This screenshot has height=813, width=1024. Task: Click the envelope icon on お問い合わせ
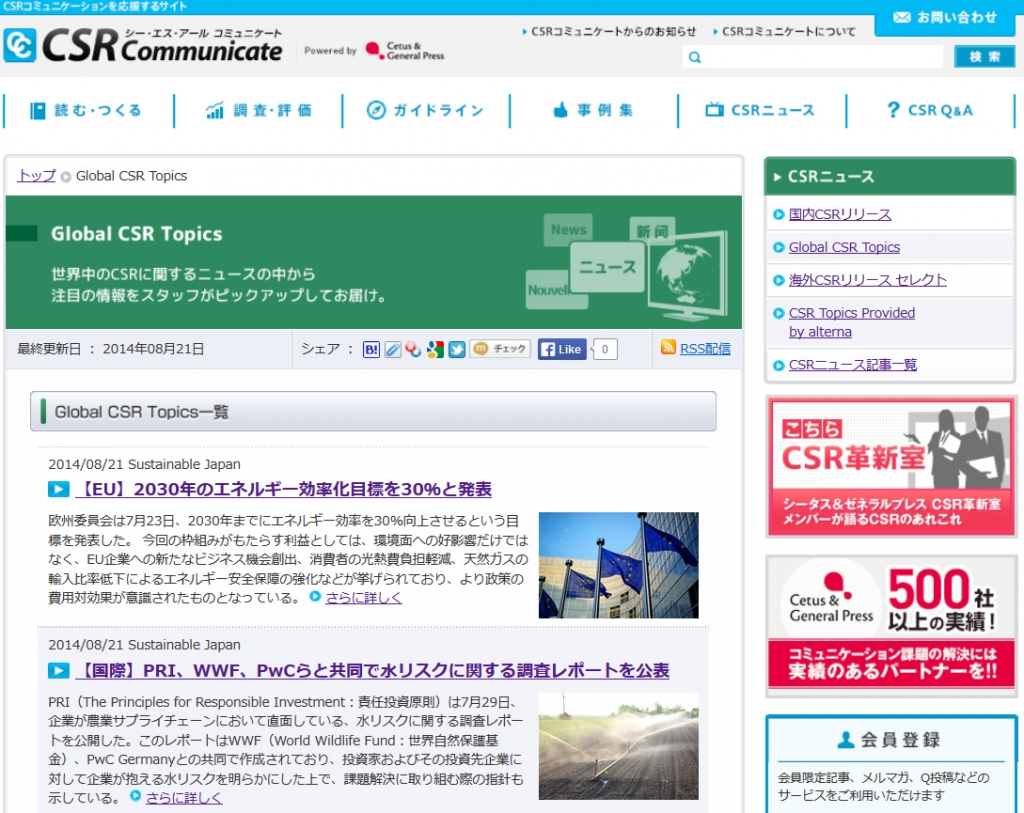click(x=903, y=18)
